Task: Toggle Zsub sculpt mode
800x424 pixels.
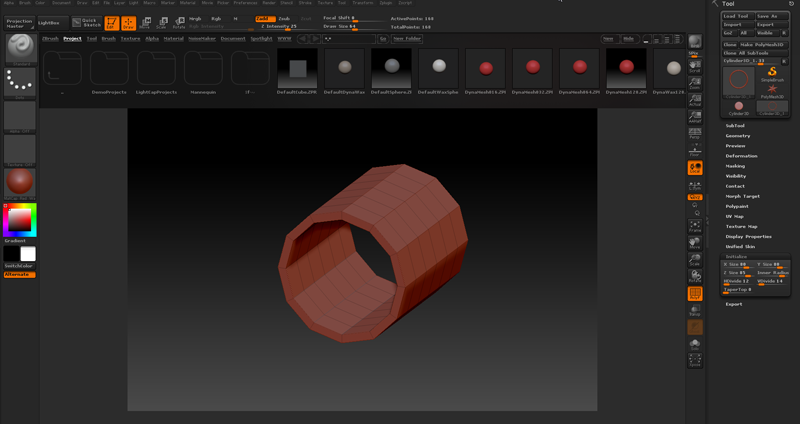Action: (x=285, y=18)
